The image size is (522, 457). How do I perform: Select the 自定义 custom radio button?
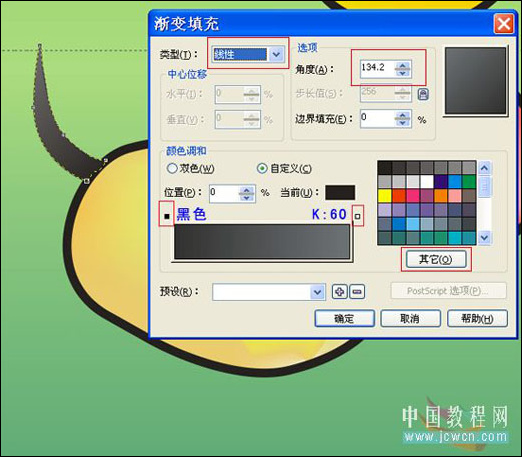262,168
